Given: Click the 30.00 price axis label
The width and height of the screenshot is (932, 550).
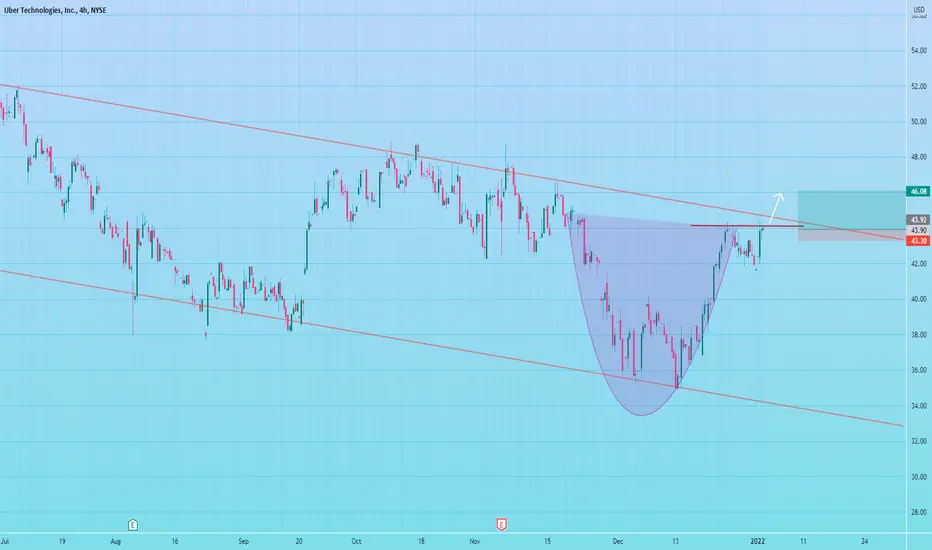Looking at the screenshot, I should tap(918, 477).
